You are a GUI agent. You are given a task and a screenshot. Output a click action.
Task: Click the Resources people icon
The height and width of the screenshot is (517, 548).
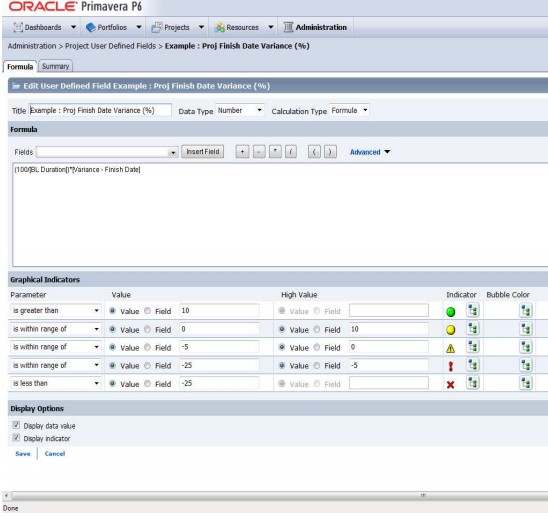(219, 27)
